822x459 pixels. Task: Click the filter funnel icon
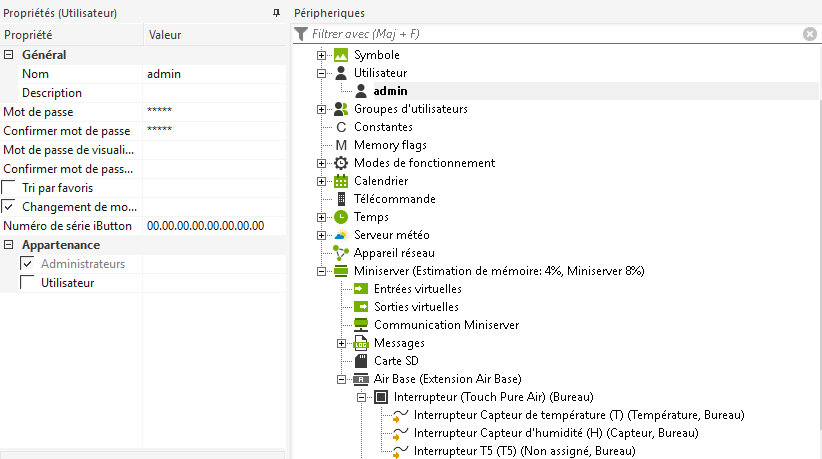(x=301, y=34)
